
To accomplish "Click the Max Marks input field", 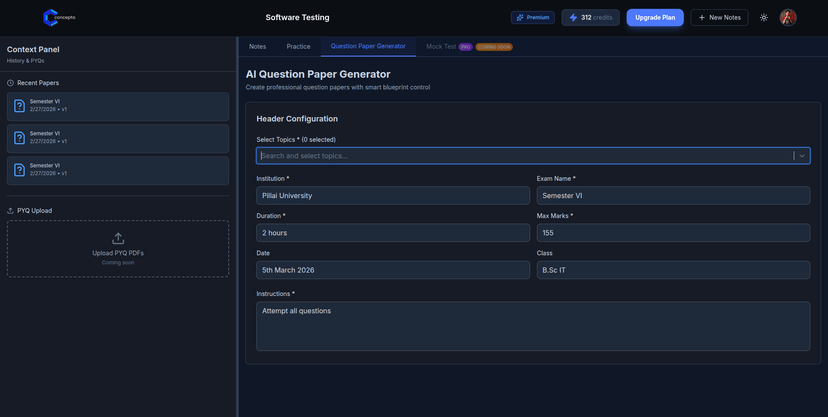I will 673,233.
